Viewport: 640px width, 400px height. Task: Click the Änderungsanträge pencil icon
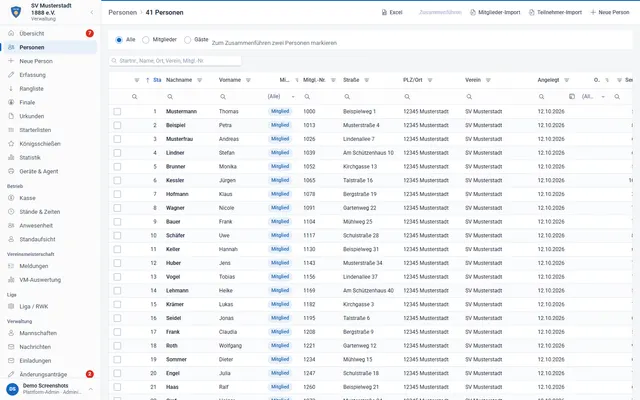pos(11,374)
